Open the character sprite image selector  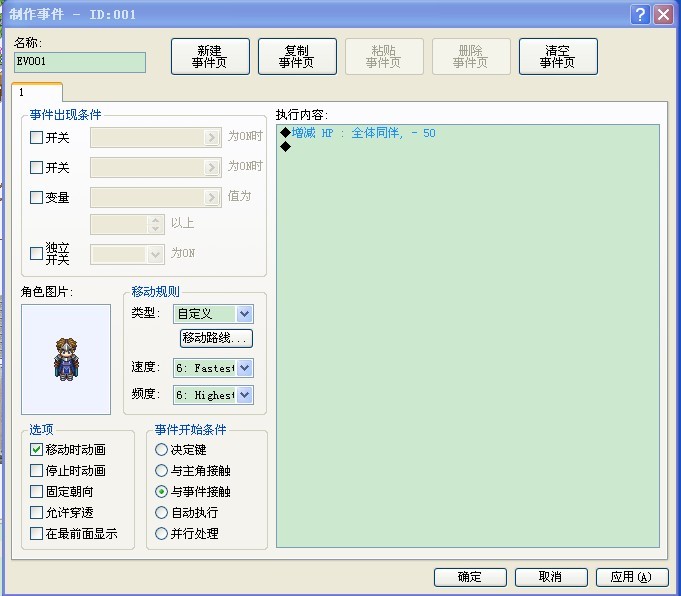[x=66, y=359]
